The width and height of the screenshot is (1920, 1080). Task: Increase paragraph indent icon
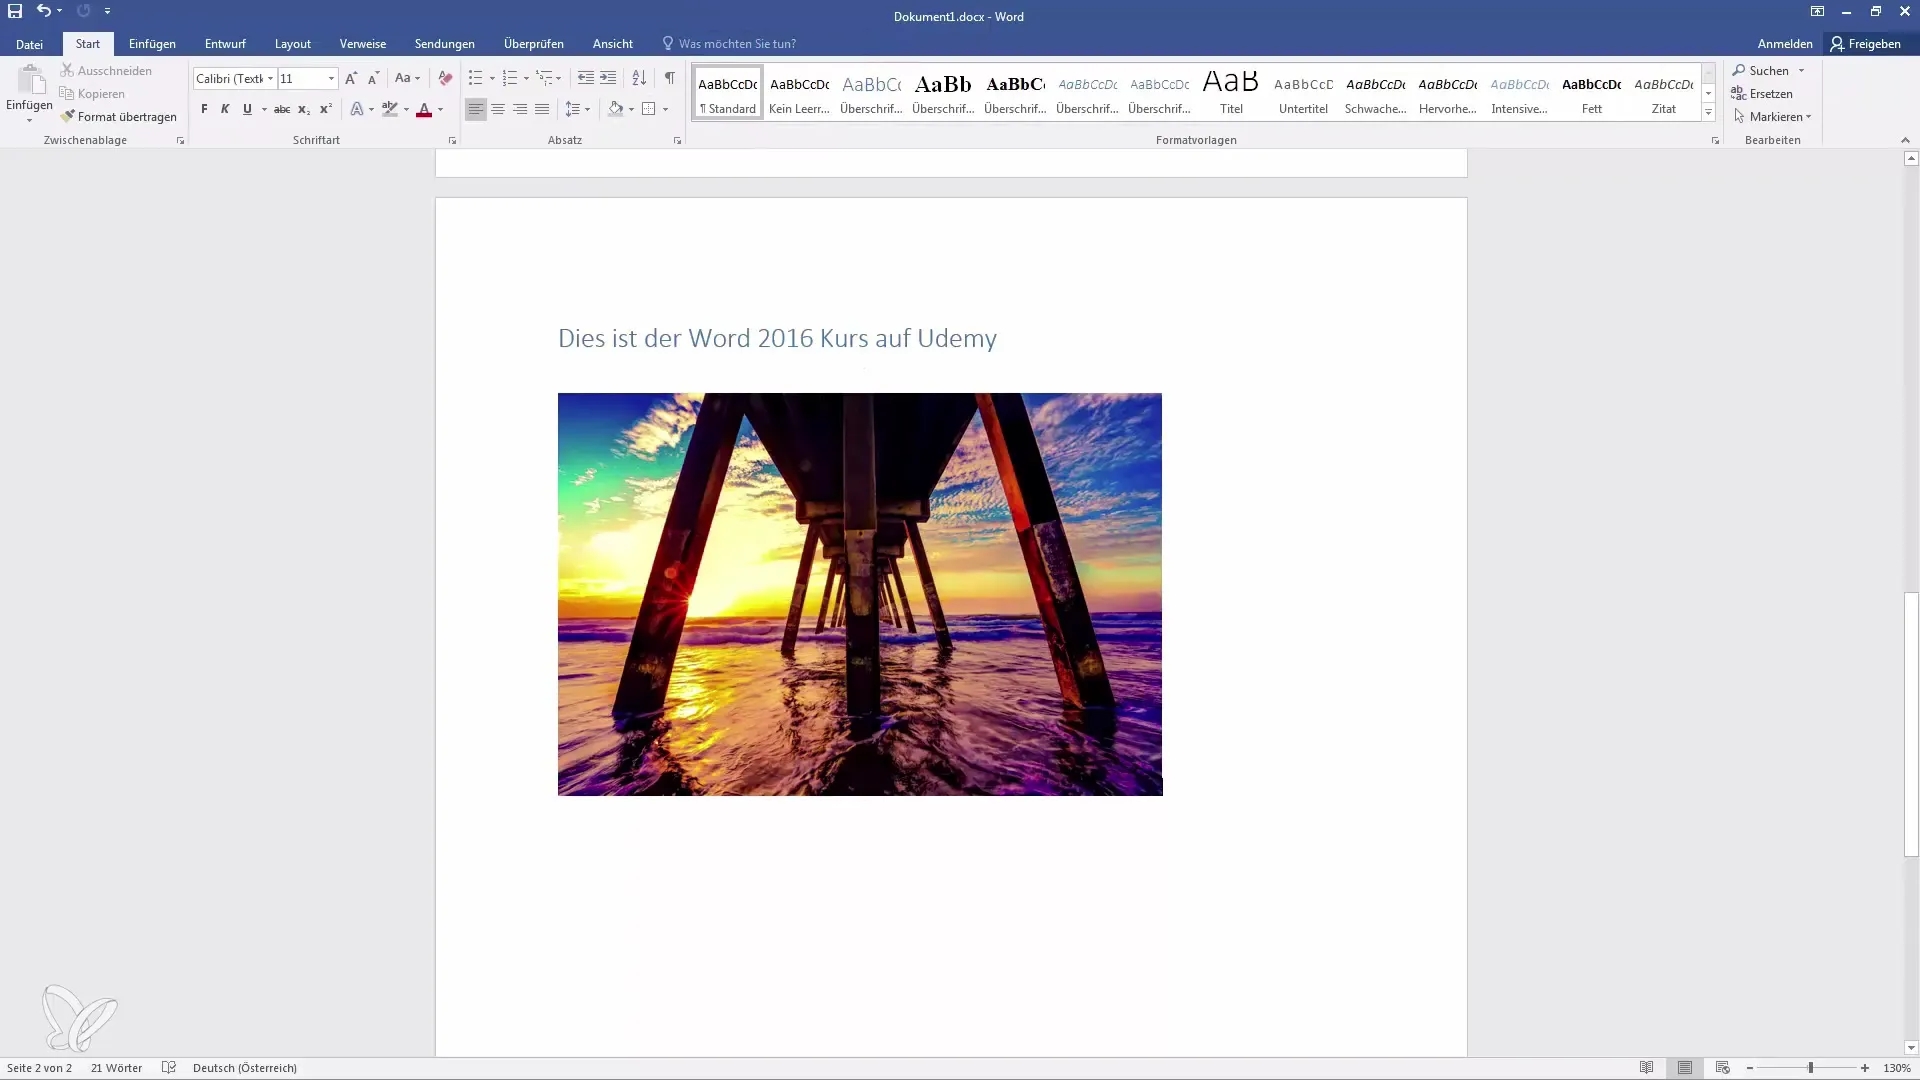608,78
